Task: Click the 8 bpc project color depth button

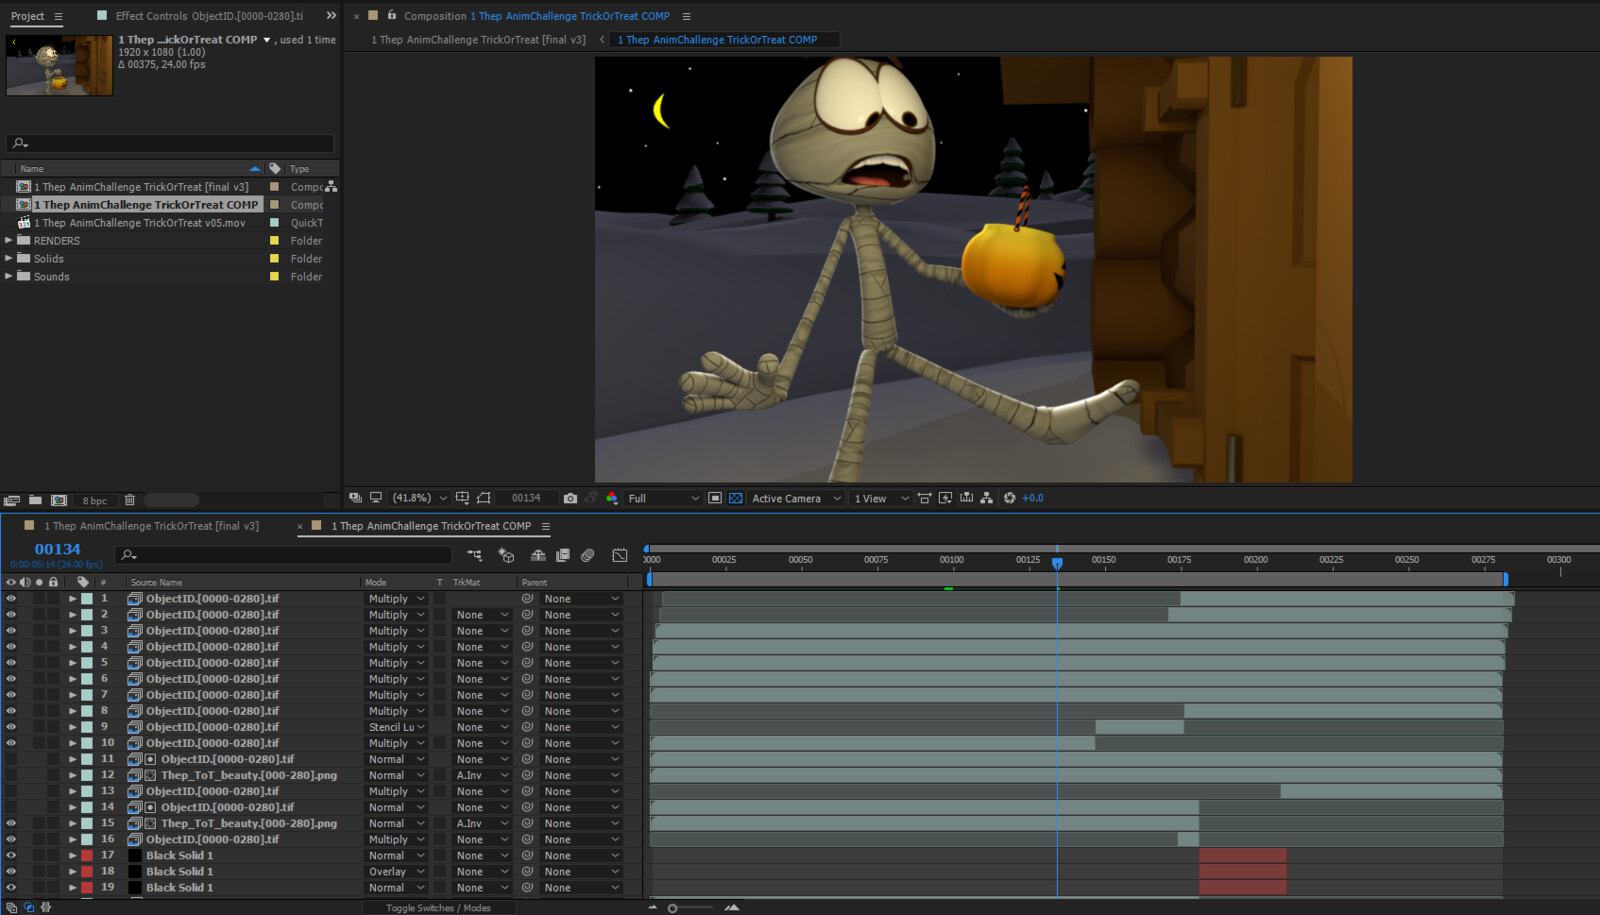Action: click(93, 500)
